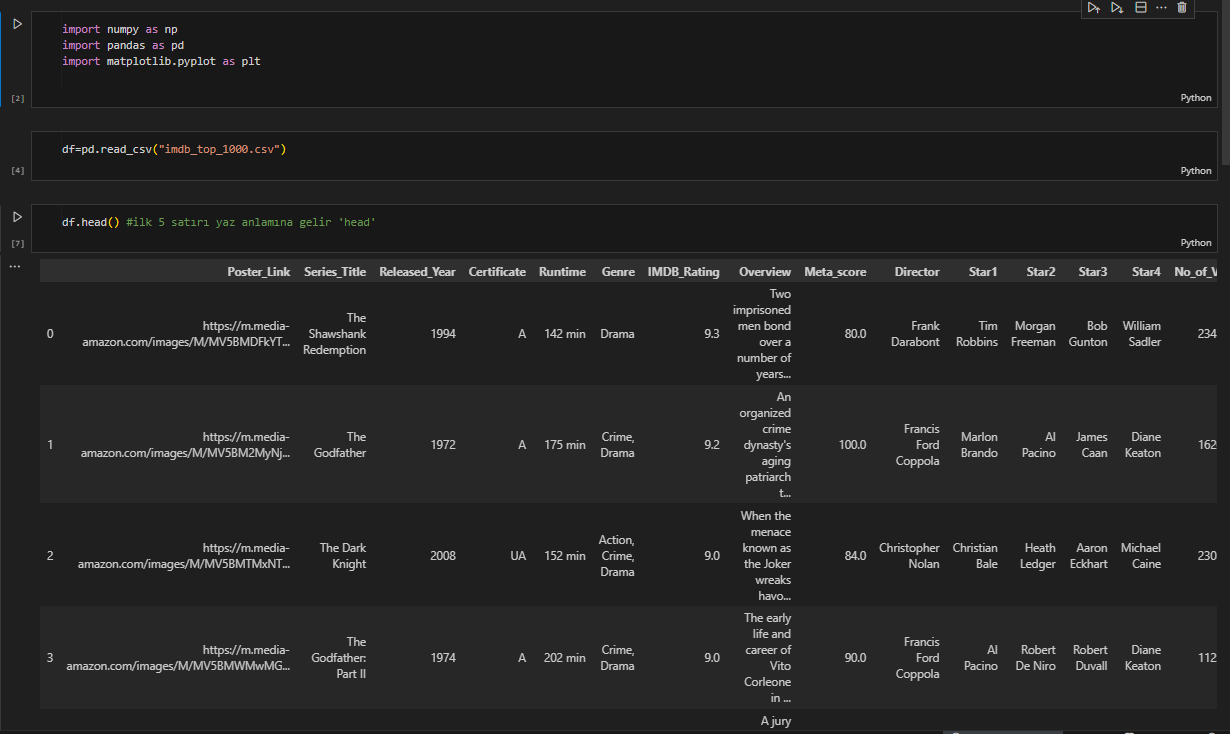This screenshot has width=1230, height=734.
Task: Split the cell using toolbar icon
Action: pos(1141,8)
